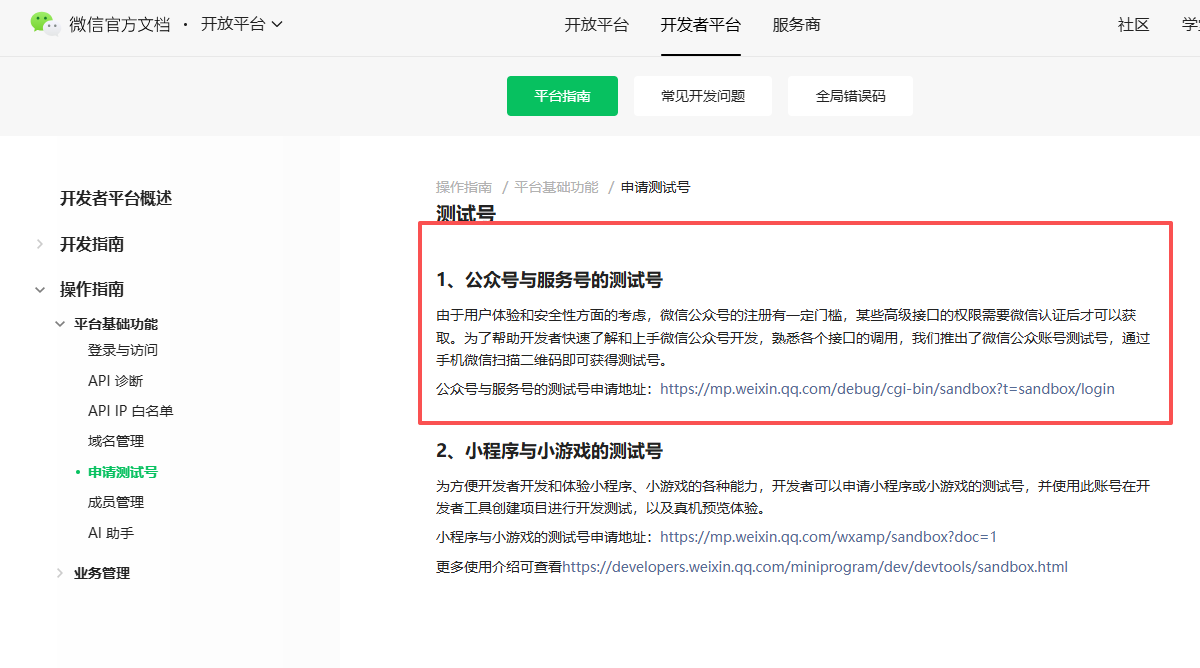Open the 开放平台 dropdown in the header
This screenshot has height=668, width=1200.
pyautogui.click(x=242, y=24)
